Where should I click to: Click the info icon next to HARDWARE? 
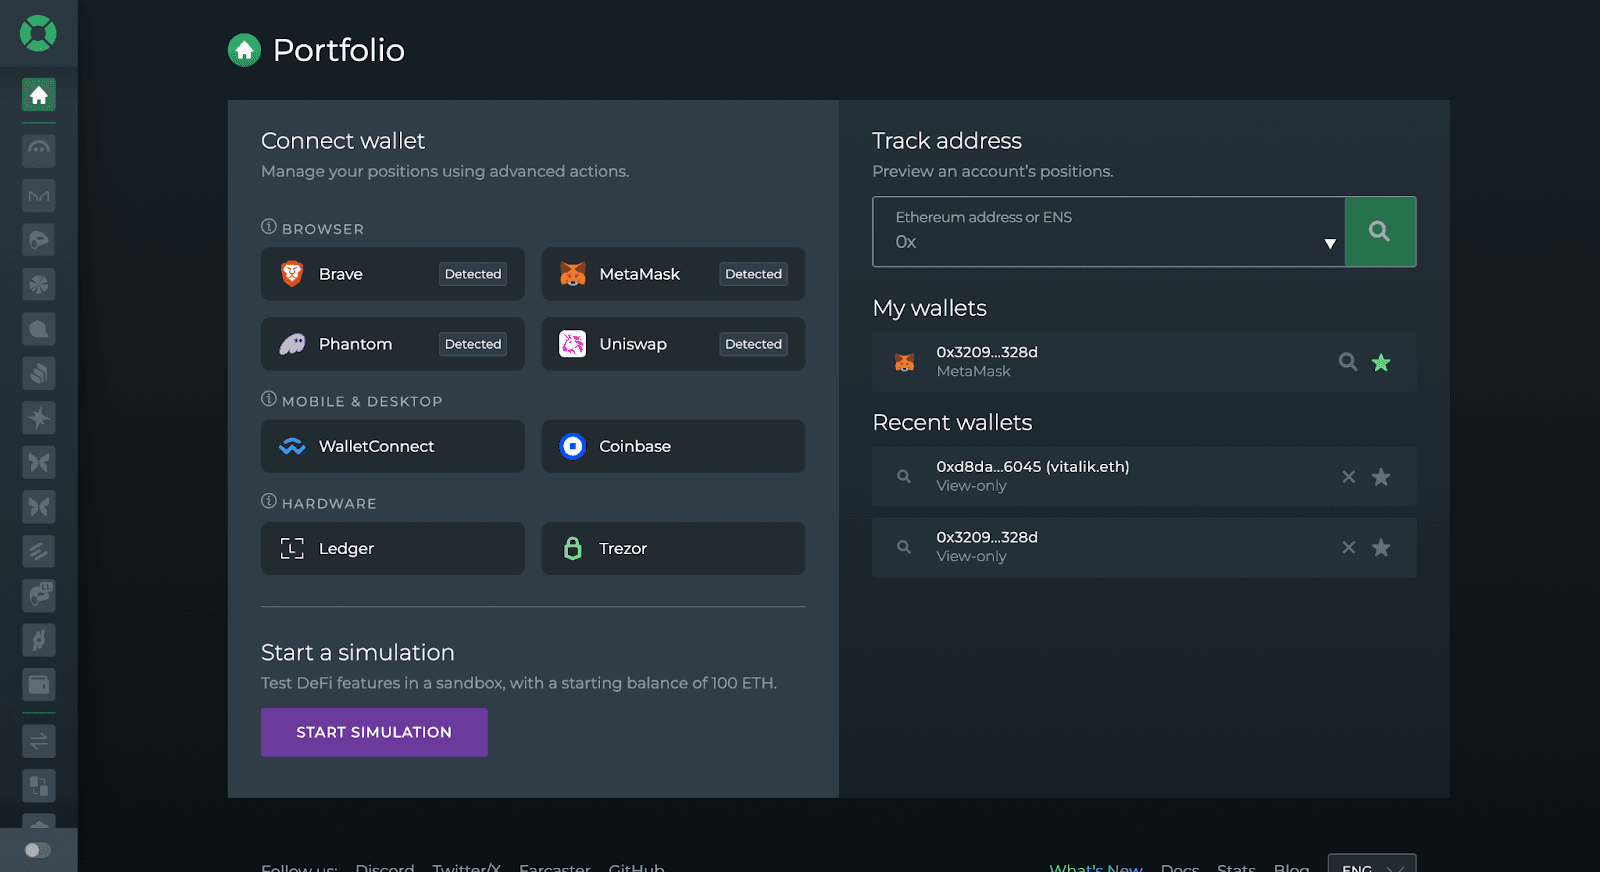(x=269, y=501)
